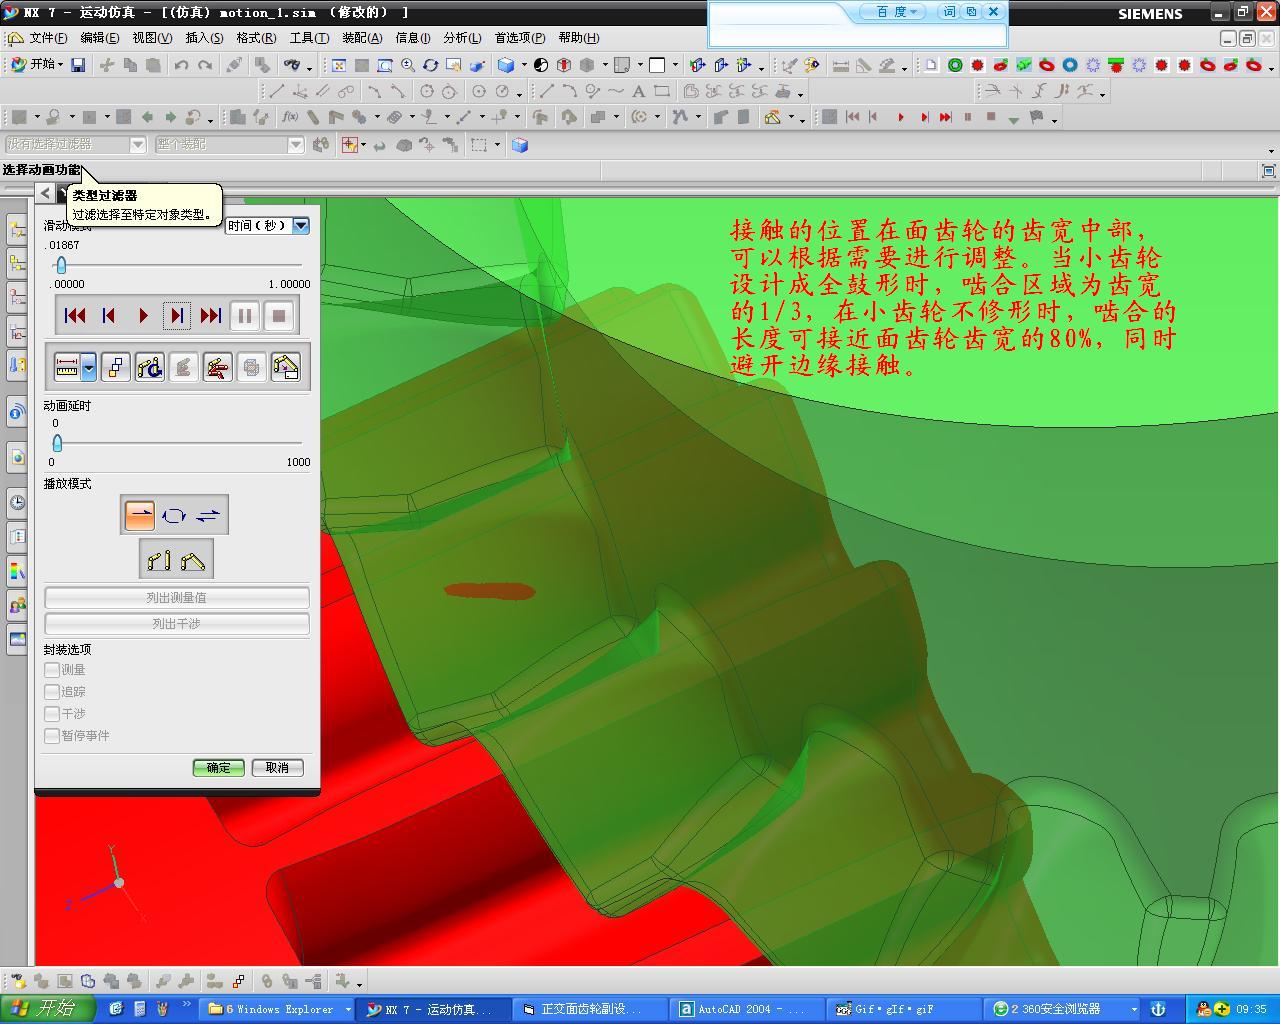This screenshot has width=1280, height=1024.
Task: Toggle the 干涉 checkbox
Action: [52, 714]
